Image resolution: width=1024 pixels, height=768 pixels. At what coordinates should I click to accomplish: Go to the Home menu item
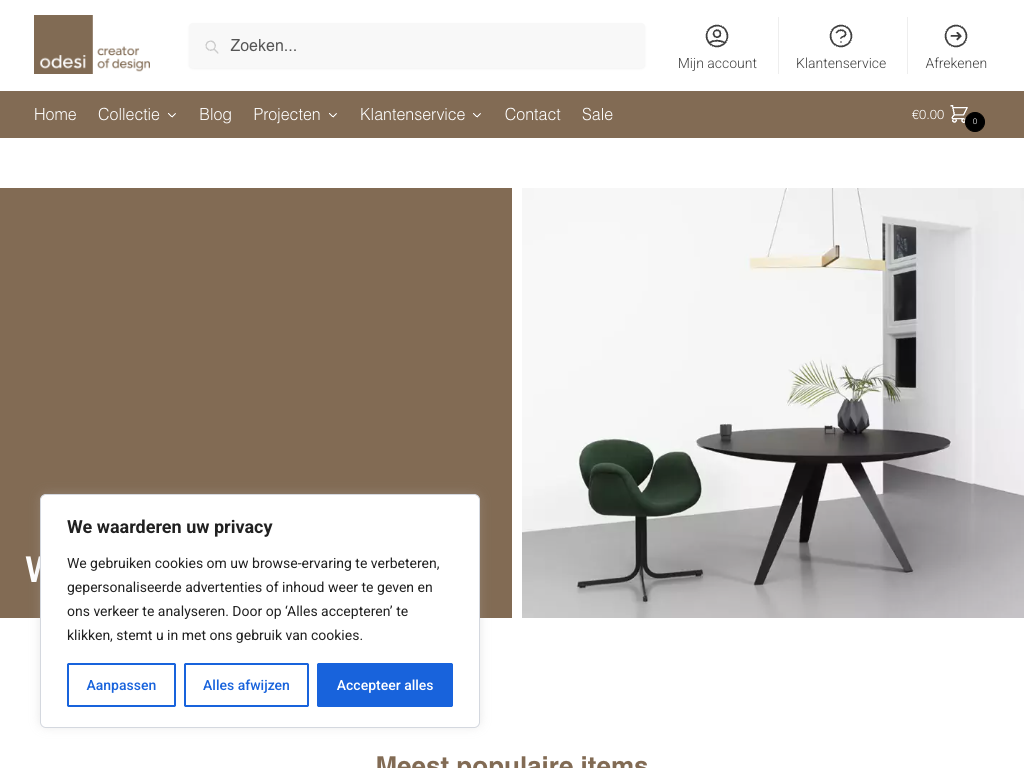pyautogui.click(x=55, y=114)
